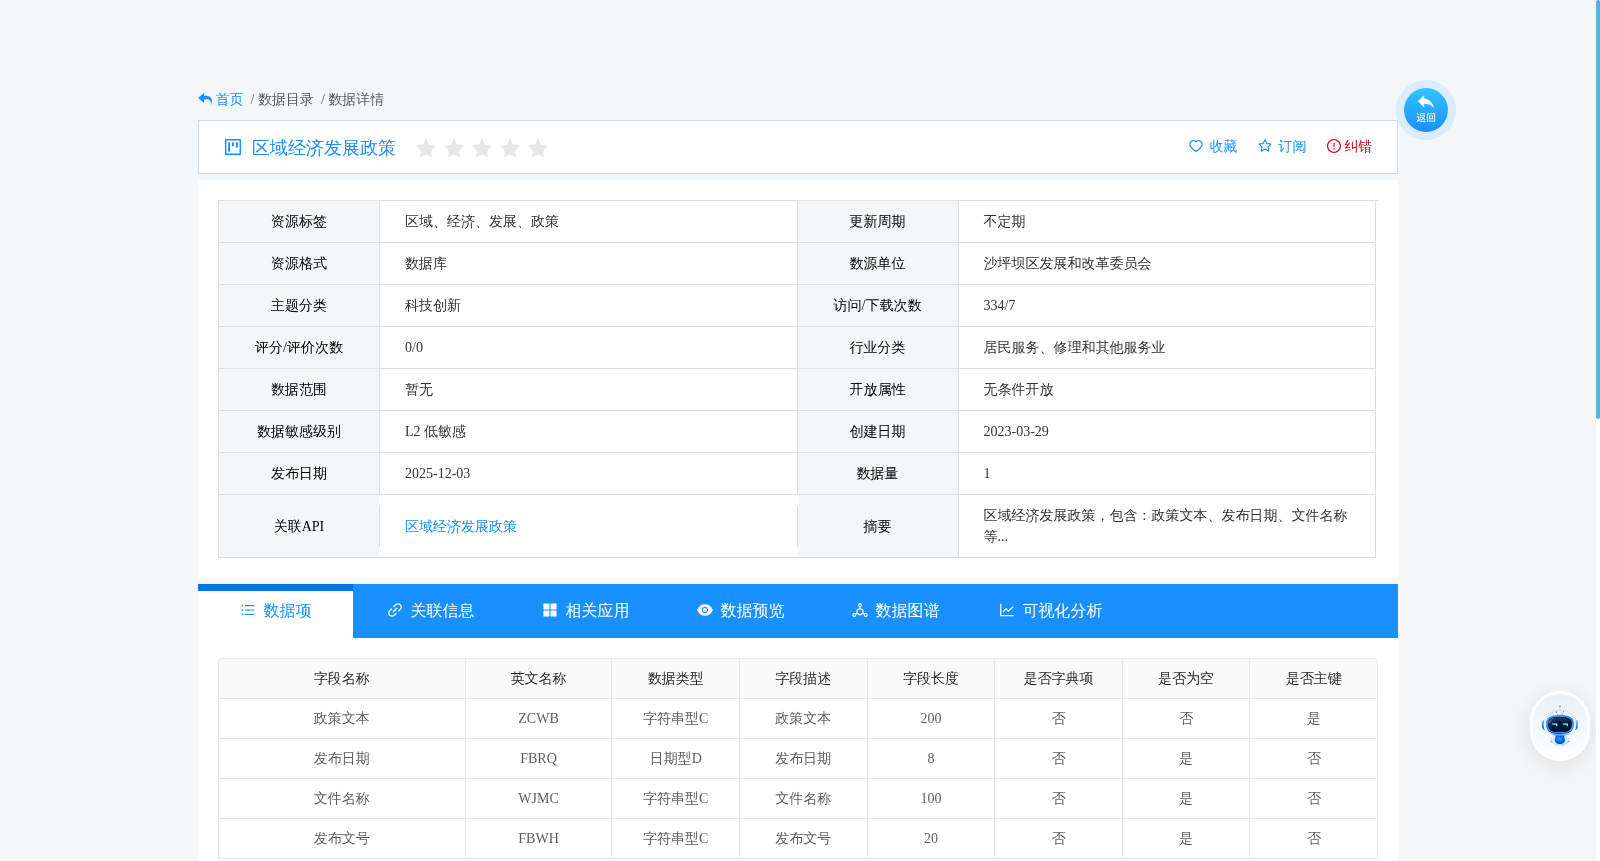
Task: Click the 摘要 summary text cell
Action: pos(1166,526)
